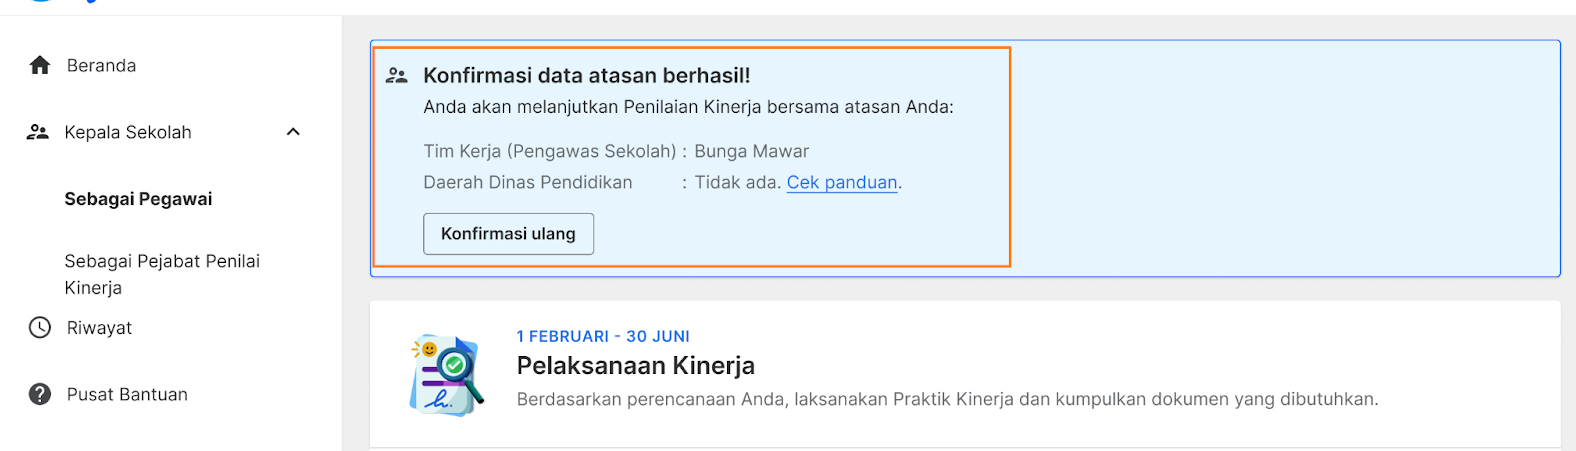Click the Riwayat clock icon
This screenshot has width=1576, height=451.
pyautogui.click(x=40, y=327)
